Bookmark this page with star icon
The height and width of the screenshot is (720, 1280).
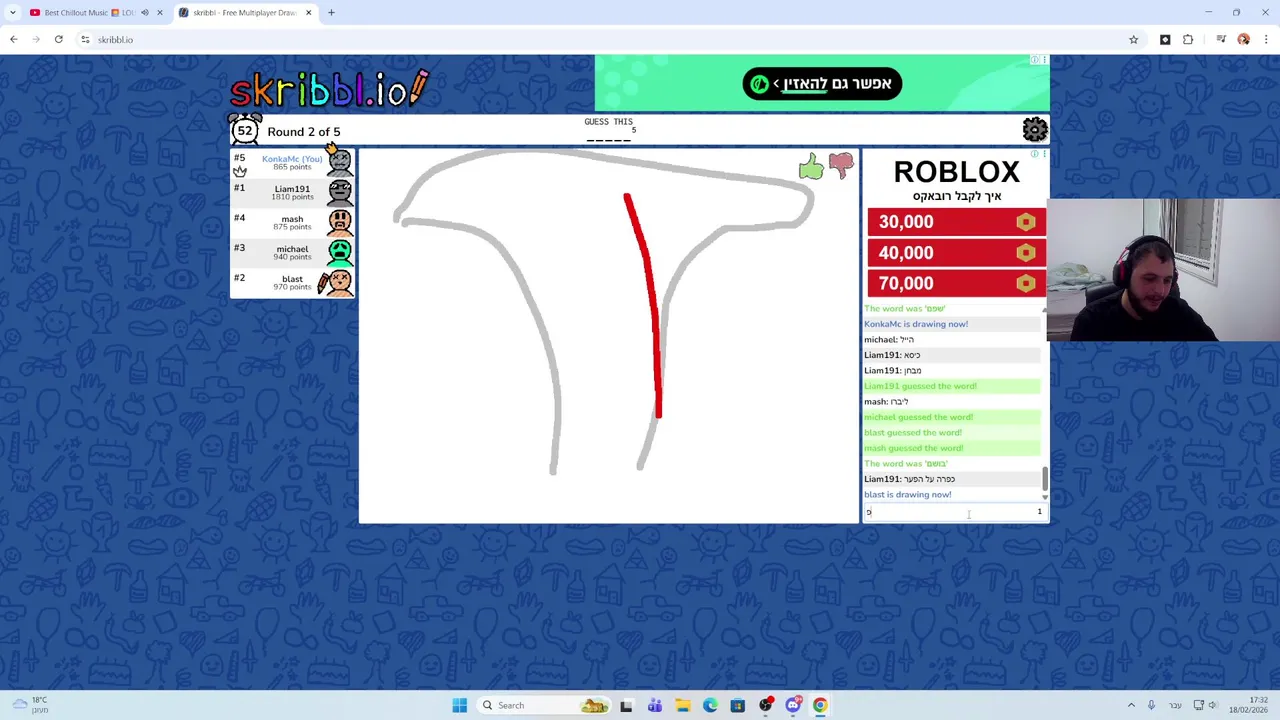[1133, 39]
